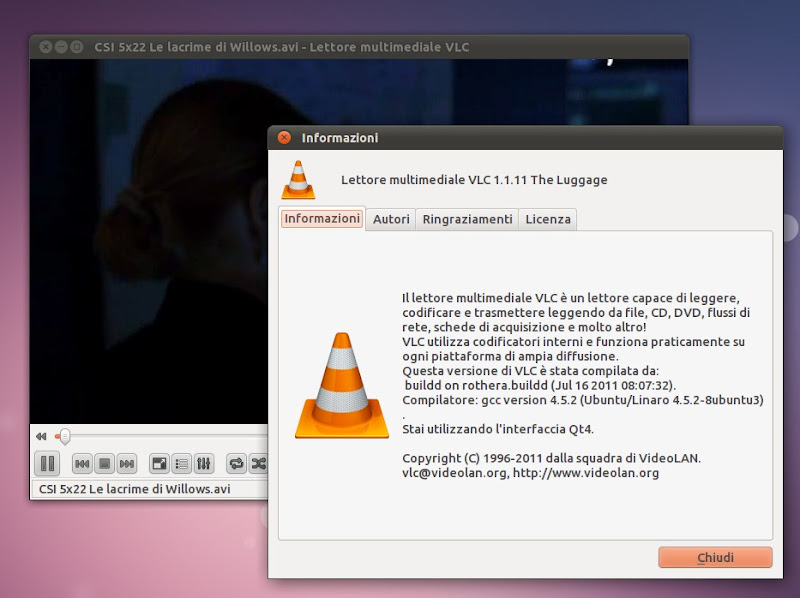Show the playlist icon in VLC
Viewport: 800px width, 598px height.
[x=182, y=464]
